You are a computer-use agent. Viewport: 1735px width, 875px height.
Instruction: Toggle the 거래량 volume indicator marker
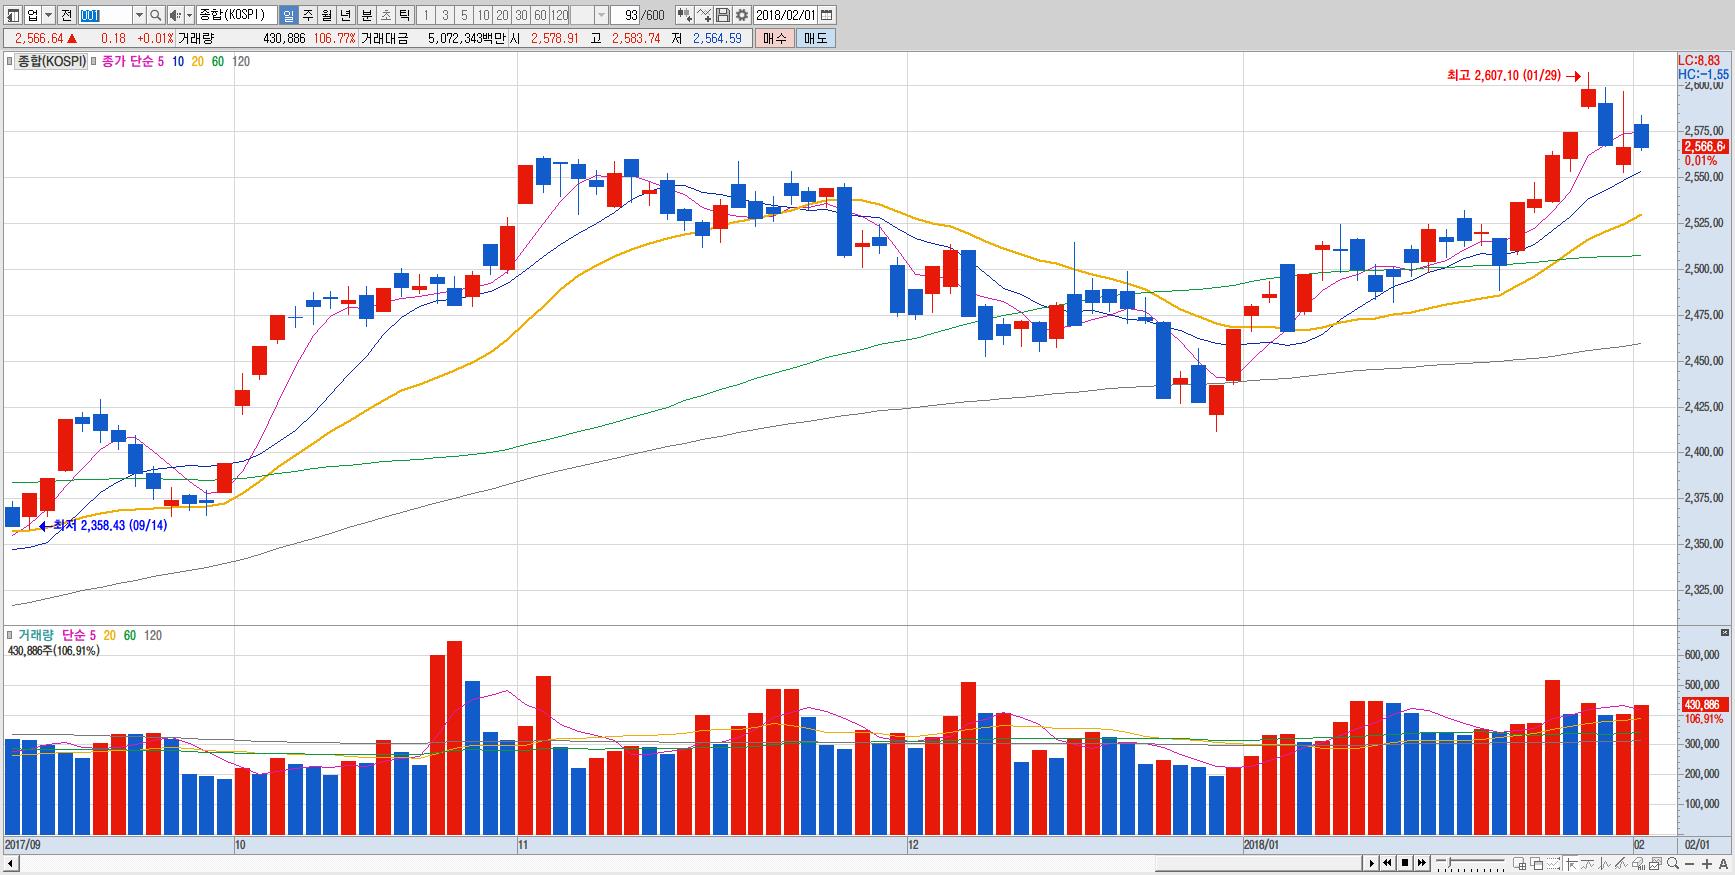[x=11, y=635]
